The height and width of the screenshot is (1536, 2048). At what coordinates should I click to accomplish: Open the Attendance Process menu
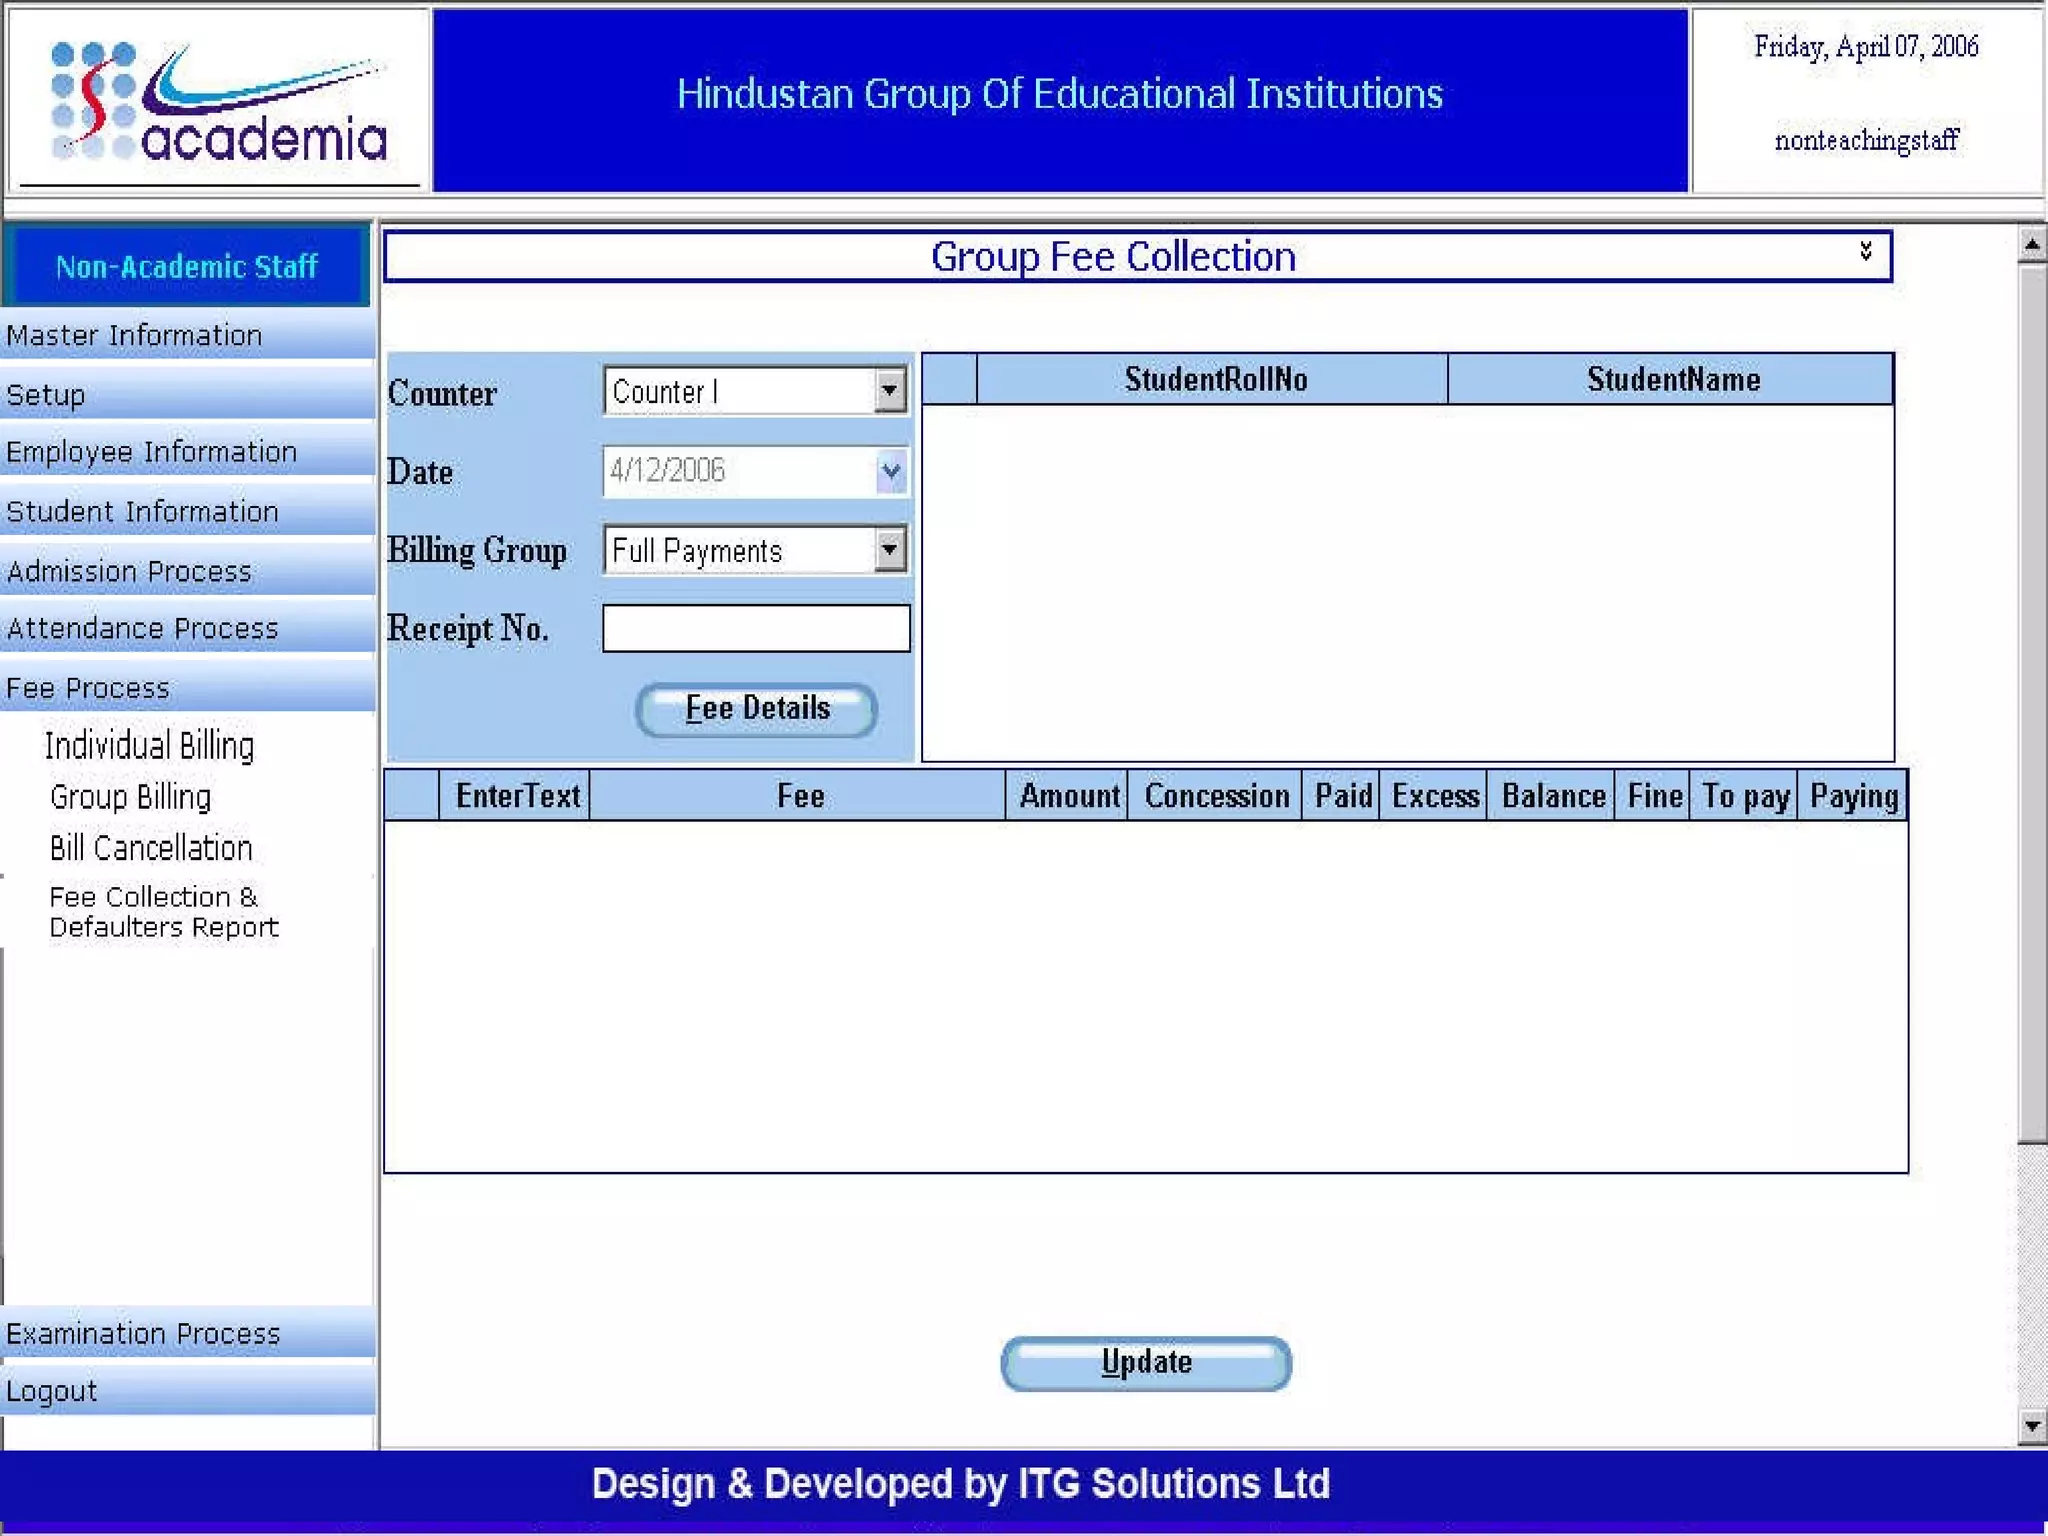(x=142, y=629)
